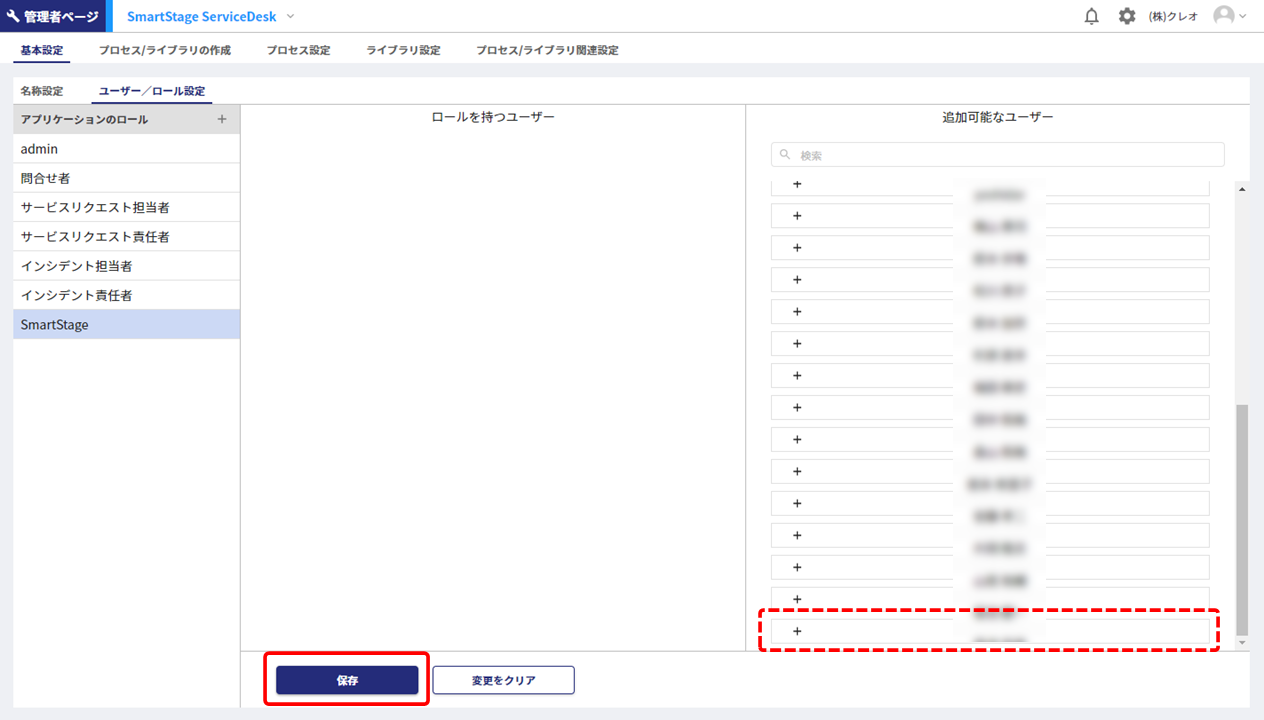
Task: Select the ライブラリ設定 tab
Action: pos(403,50)
